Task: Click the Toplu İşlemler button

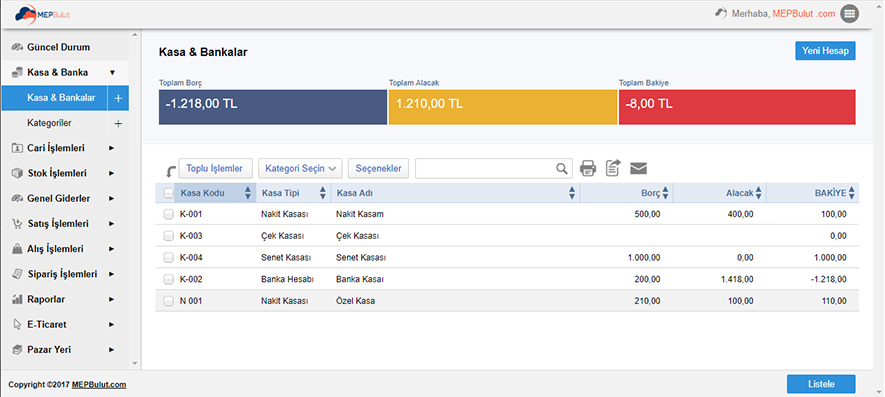Action: (215, 168)
